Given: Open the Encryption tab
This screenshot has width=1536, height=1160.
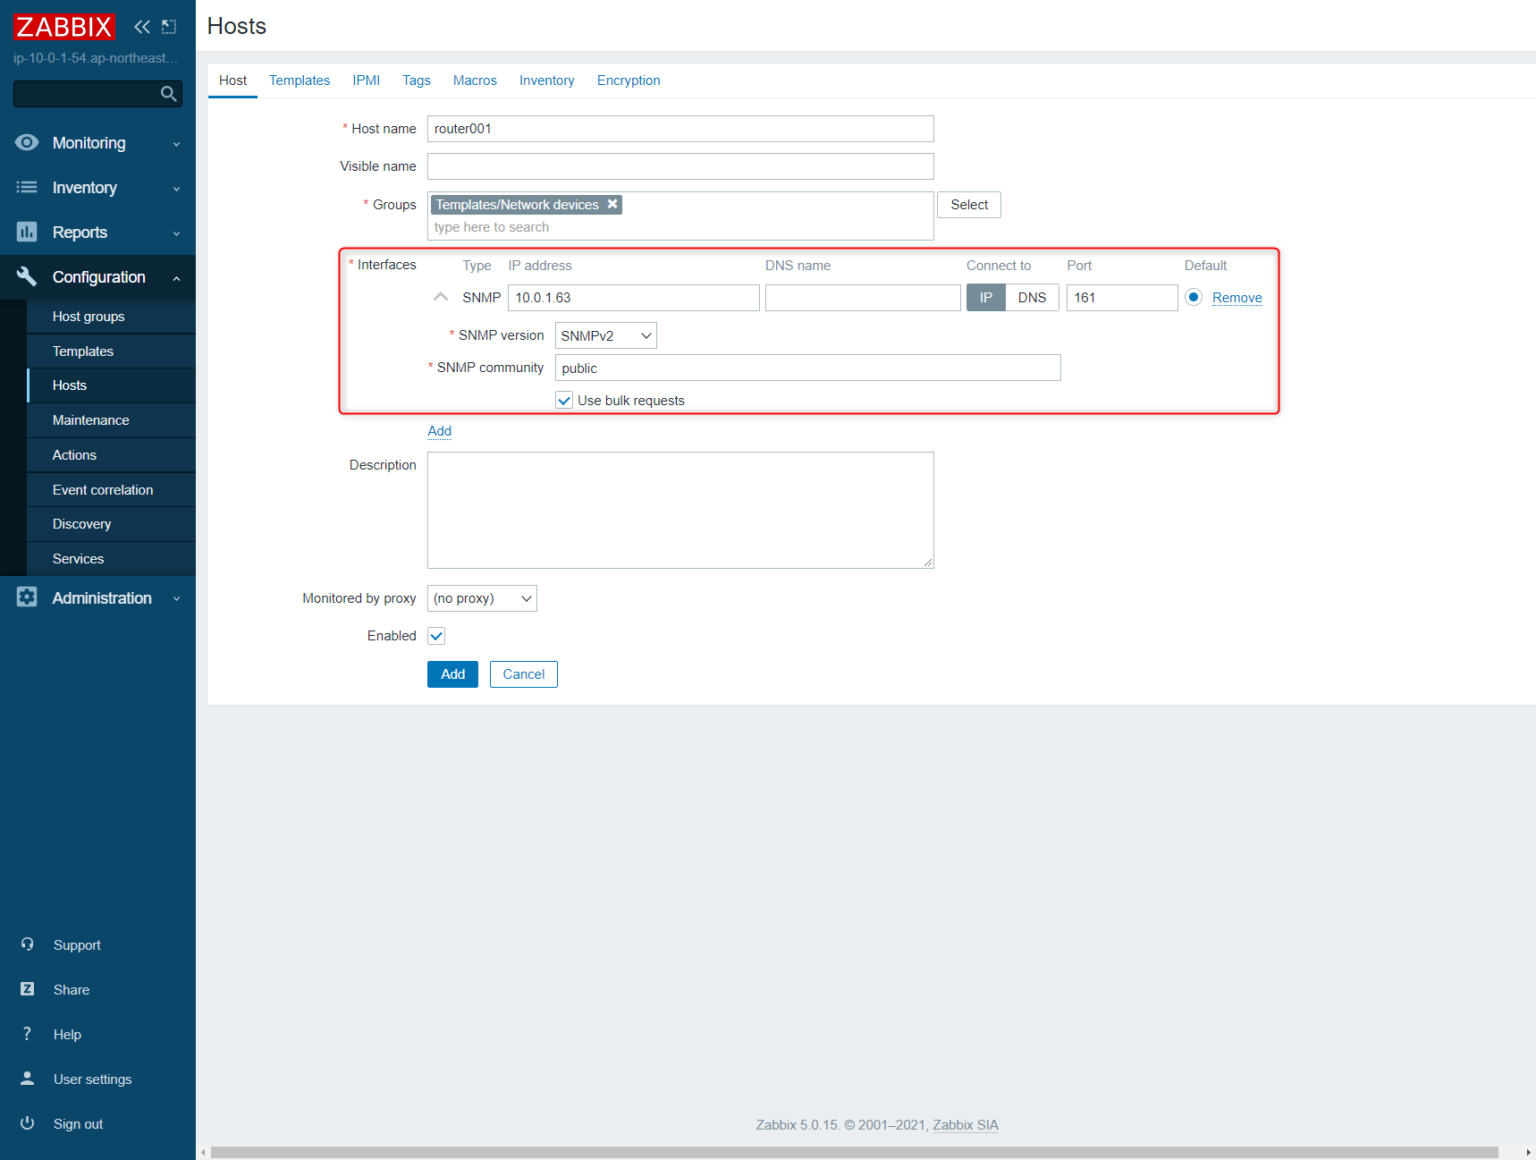Looking at the screenshot, I should pos(628,80).
